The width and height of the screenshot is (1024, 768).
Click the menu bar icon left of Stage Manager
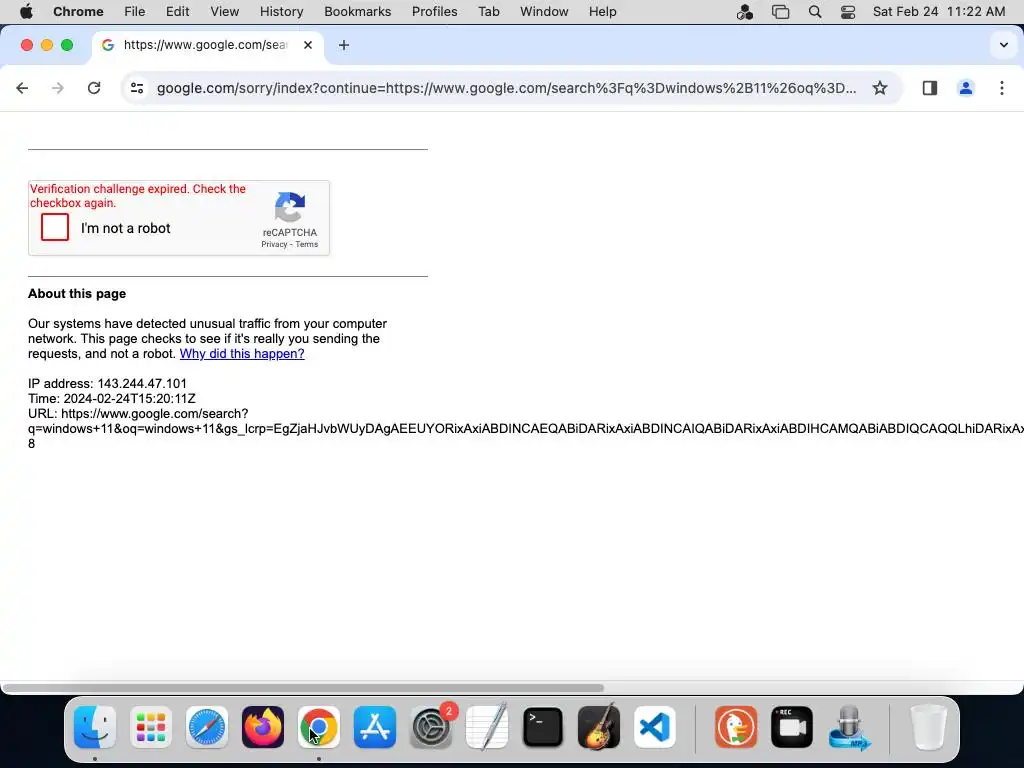(x=744, y=12)
